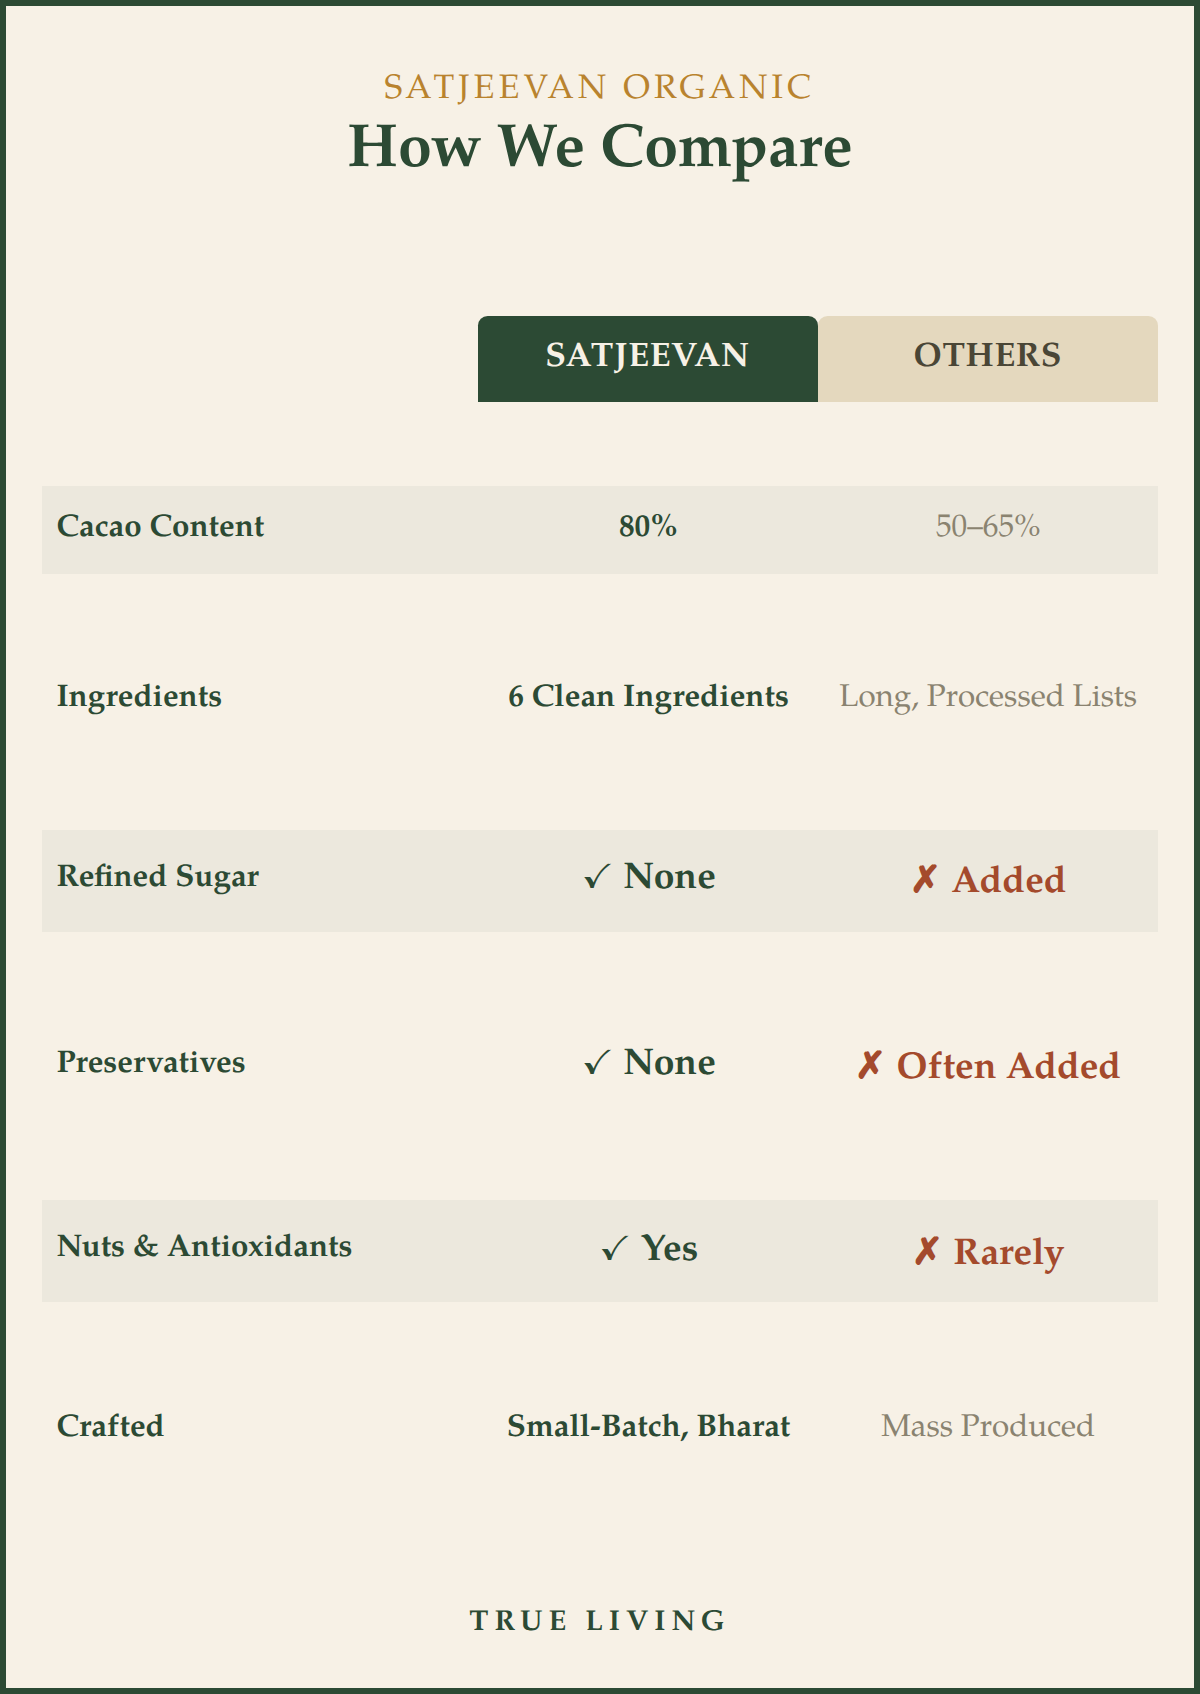
Task: Select the SATJEEVAN column header
Action: (648, 359)
